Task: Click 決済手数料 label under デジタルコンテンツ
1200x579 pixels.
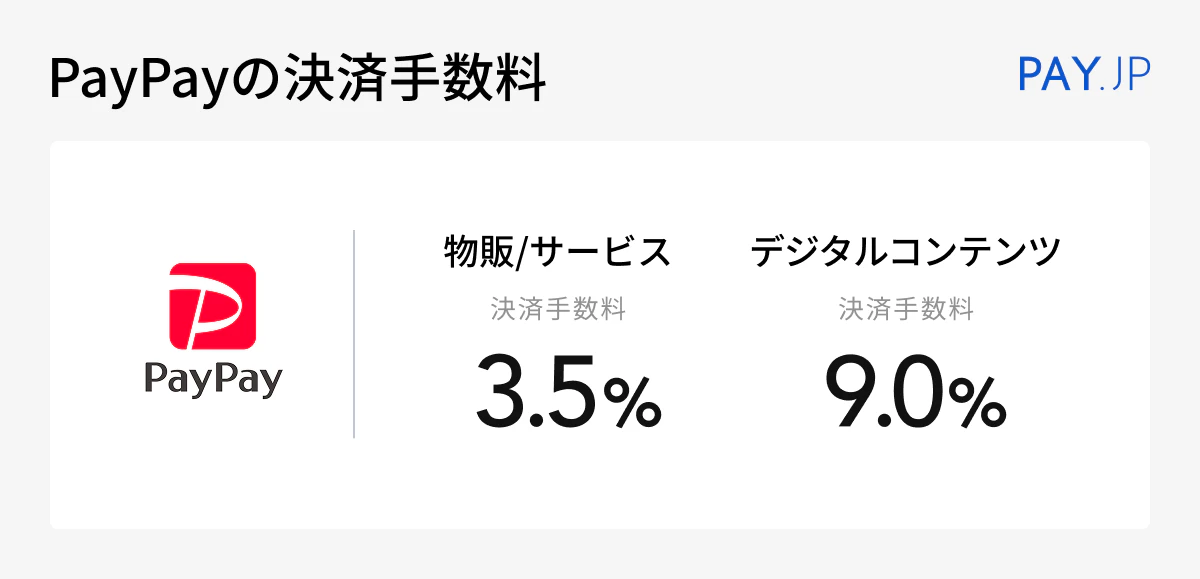Action: coord(906,310)
